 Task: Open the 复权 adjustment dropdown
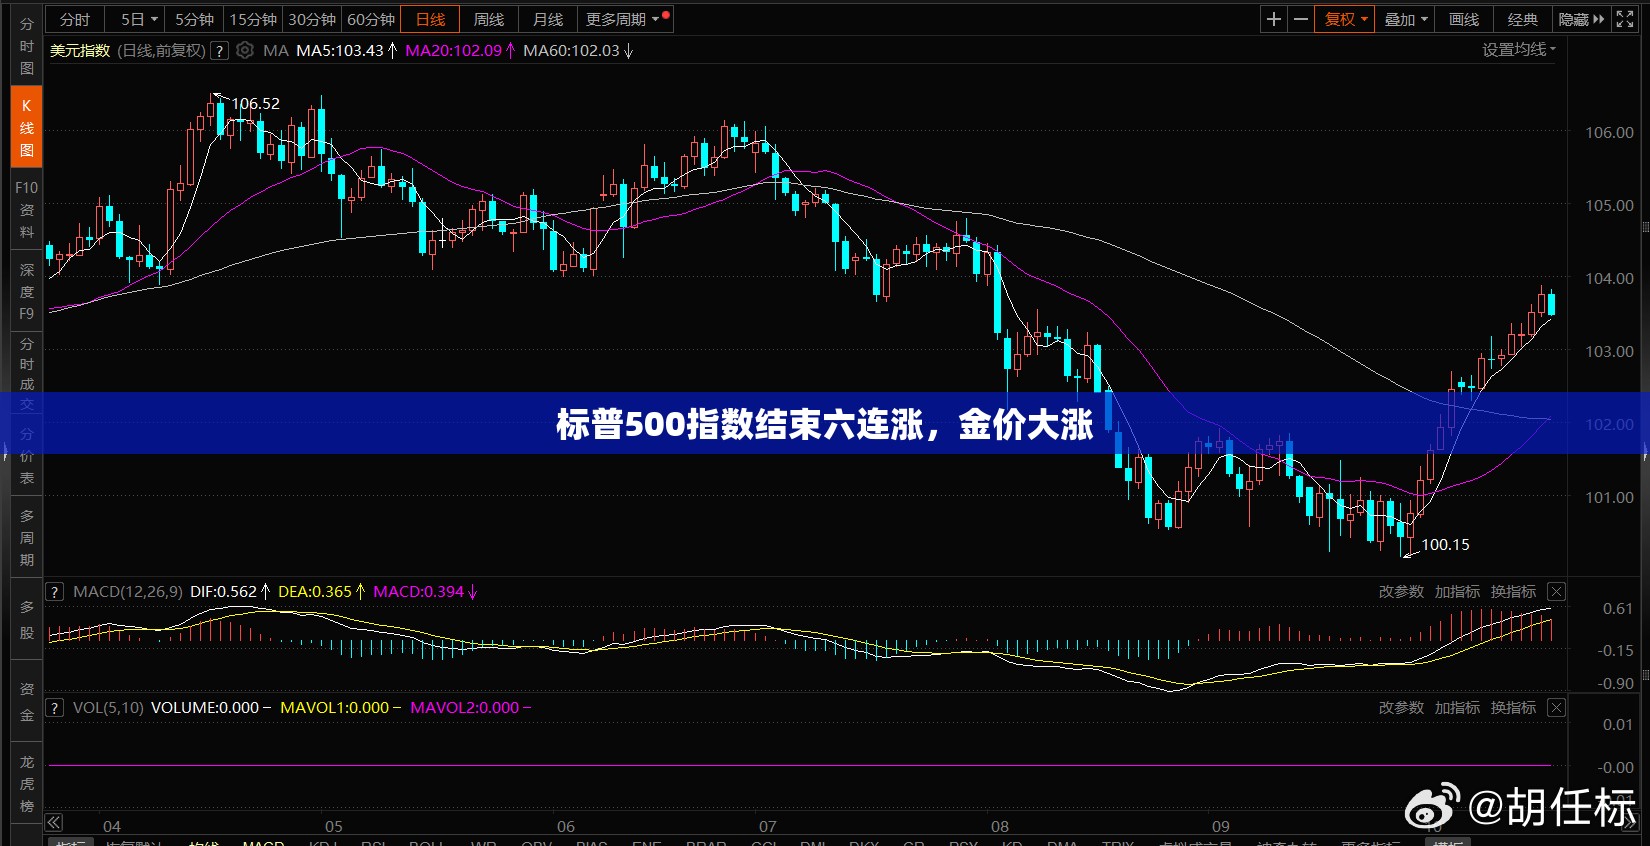pos(1345,19)
